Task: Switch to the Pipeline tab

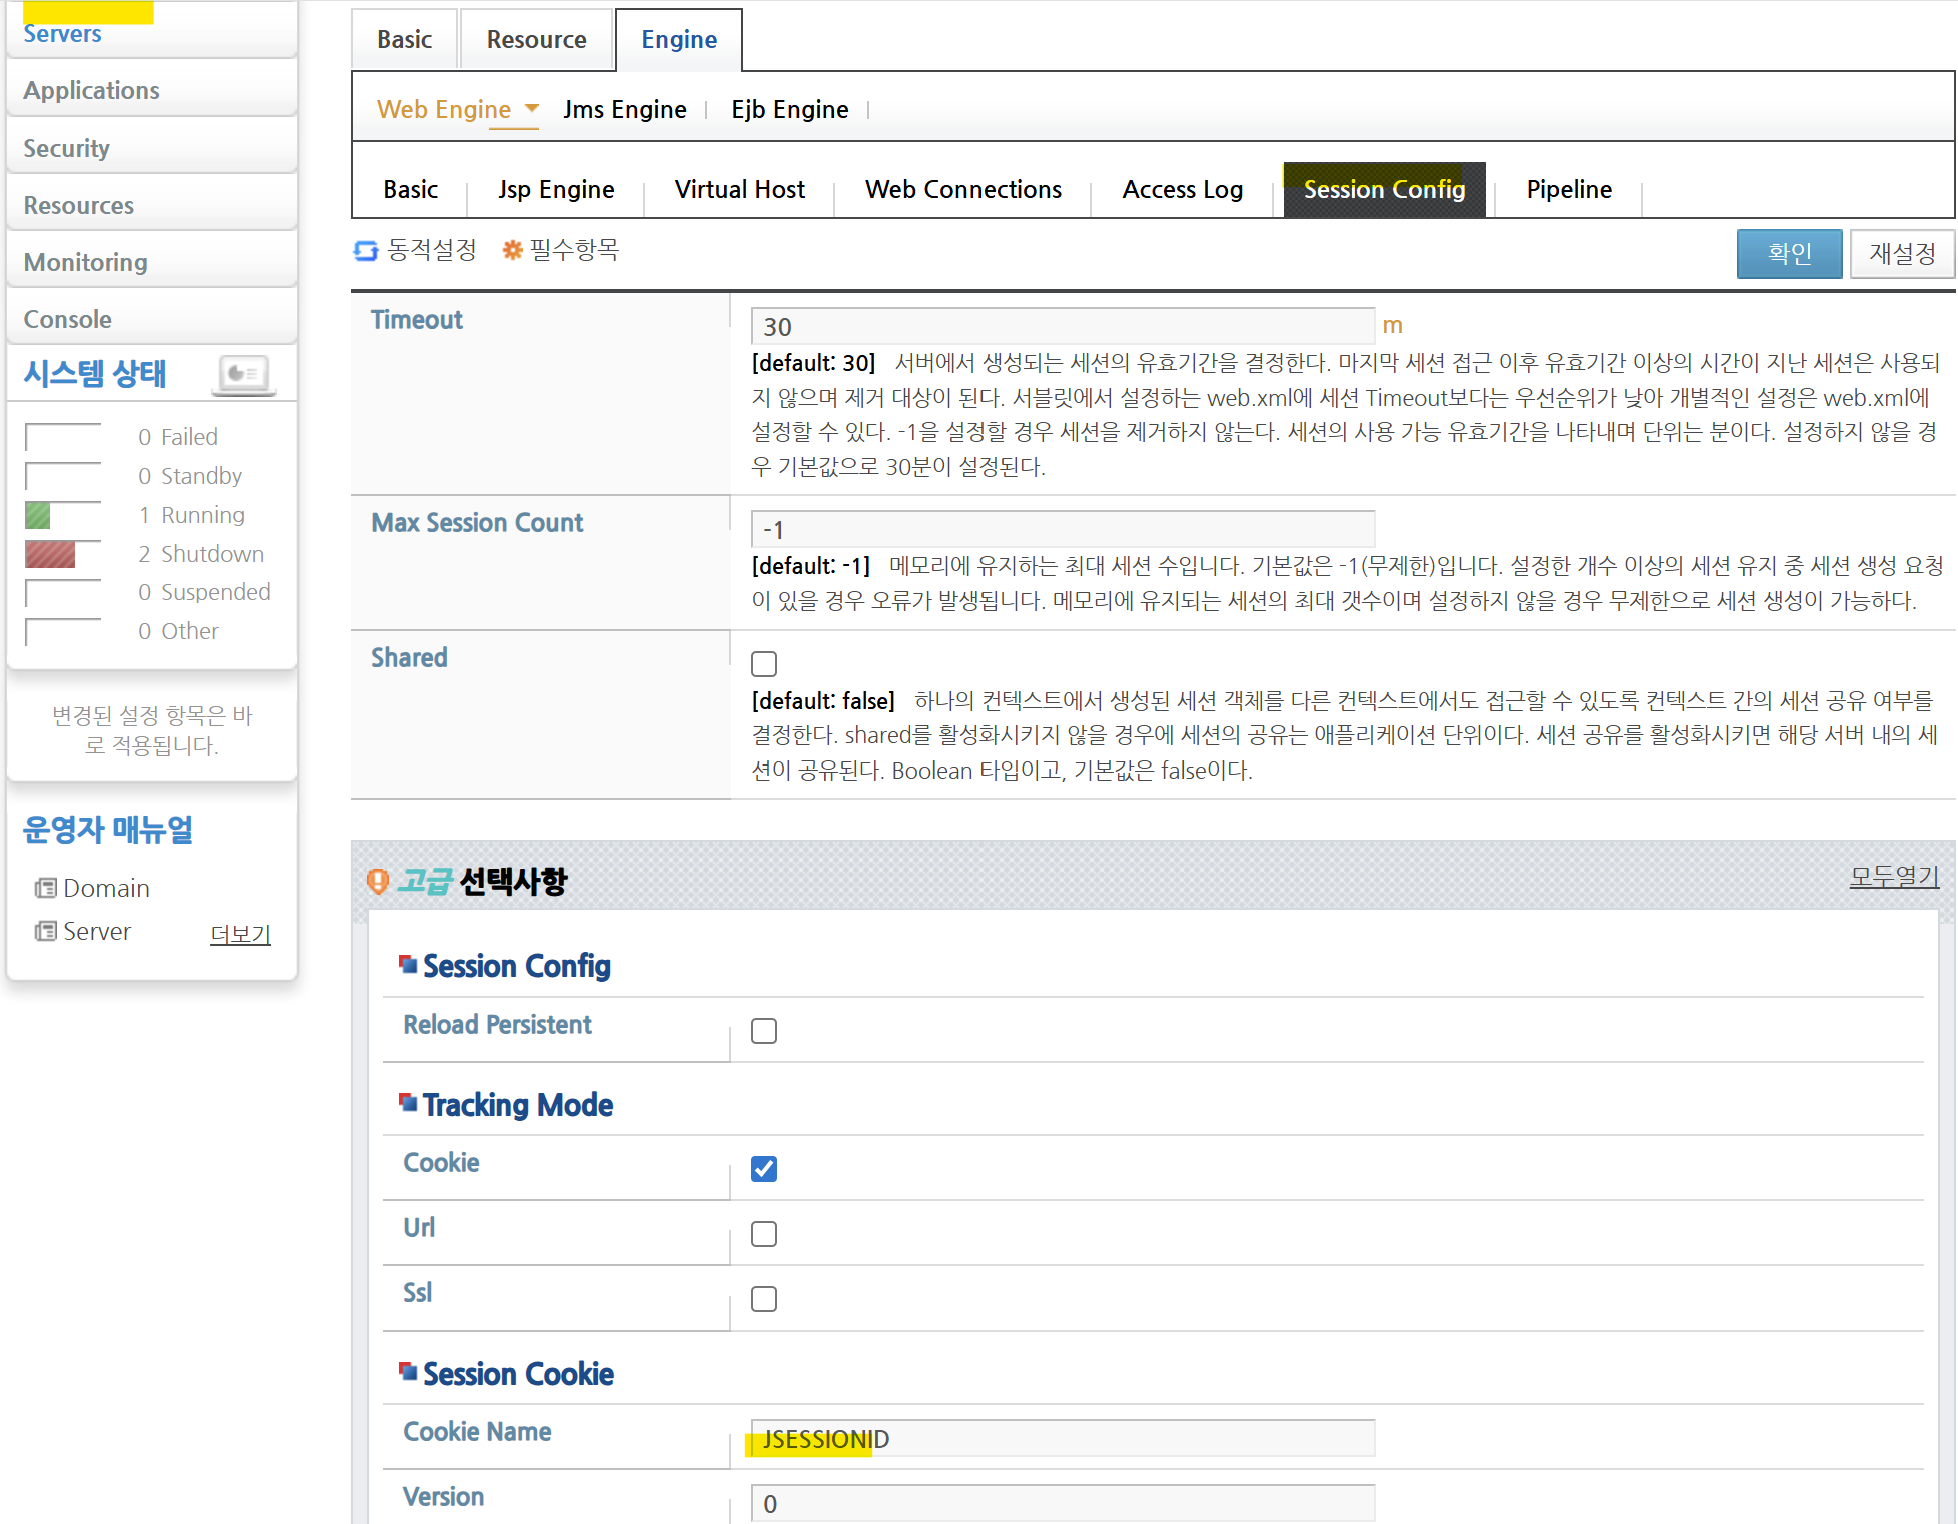Action: tap(1568, 189)
